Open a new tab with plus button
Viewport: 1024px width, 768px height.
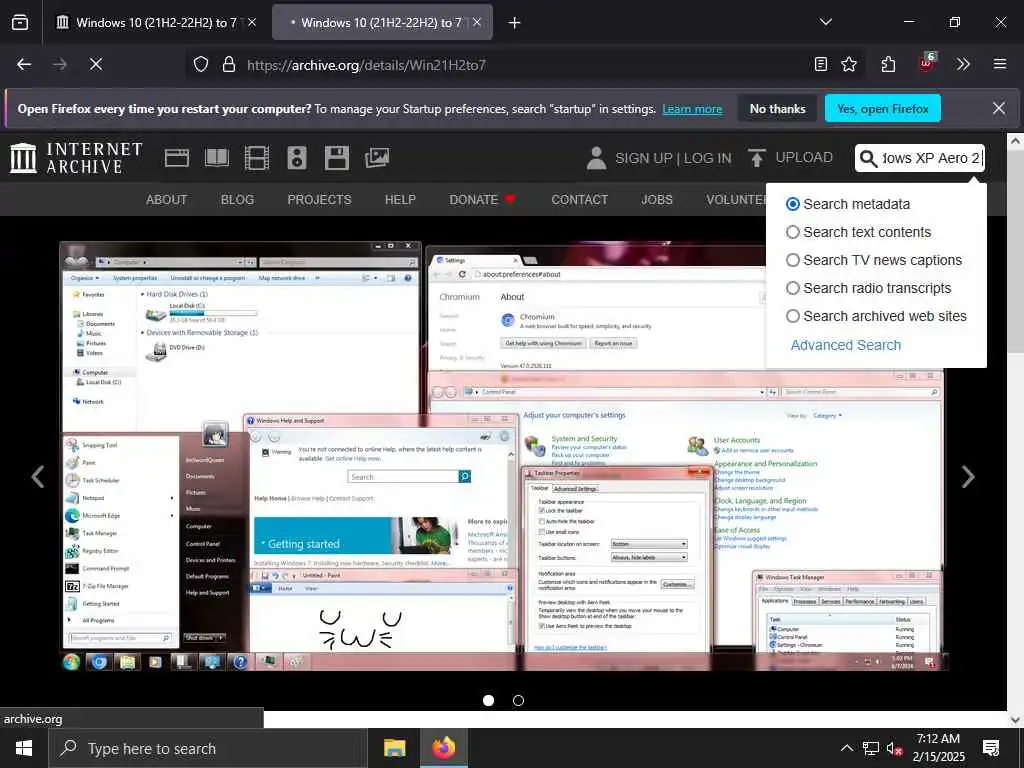coord(515,23)
